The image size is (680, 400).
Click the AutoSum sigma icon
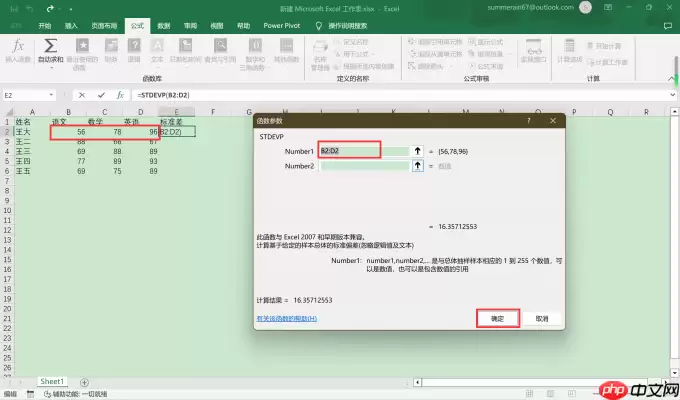(50, 46)
